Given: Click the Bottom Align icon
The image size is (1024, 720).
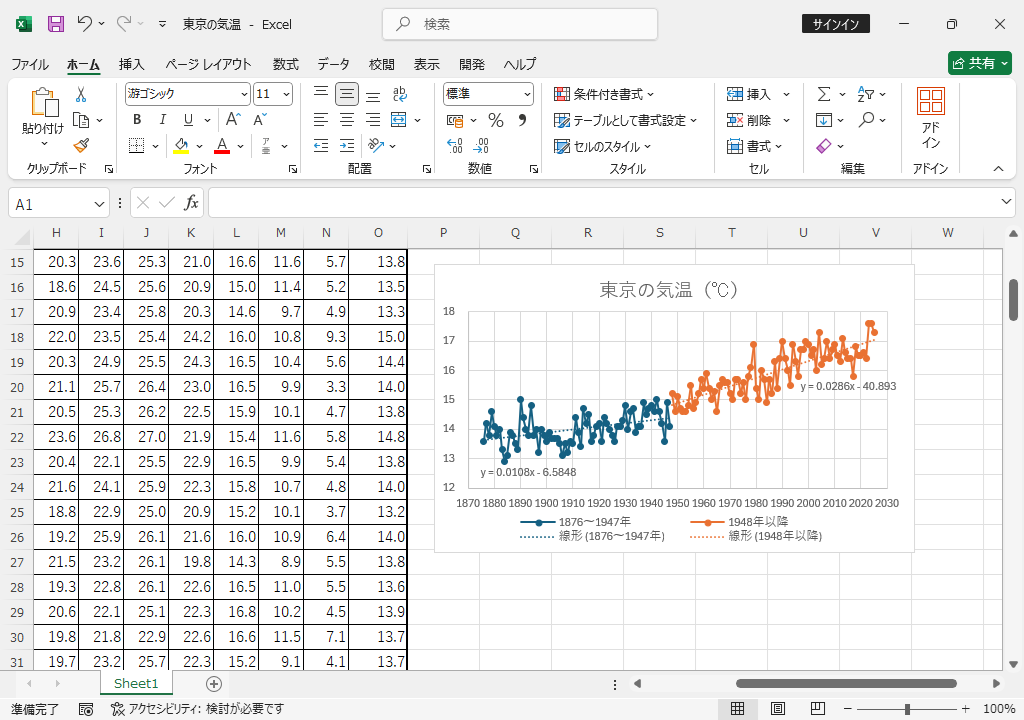Looking at the screenshot, I should pos(373,95).
